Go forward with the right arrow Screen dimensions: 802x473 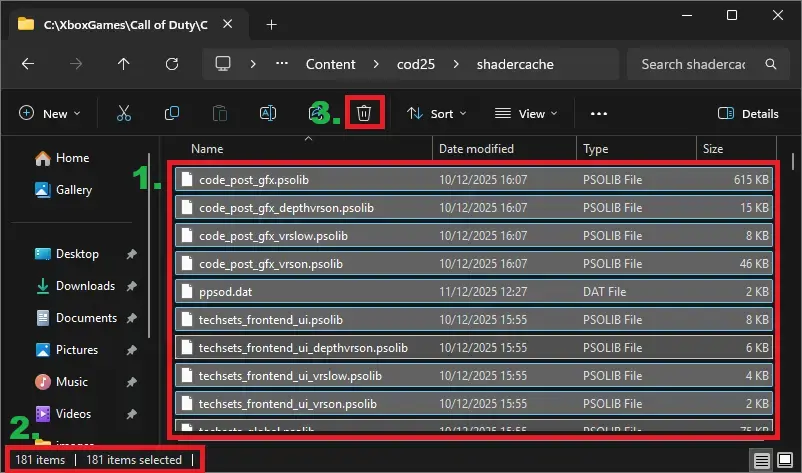coord(76,64)
